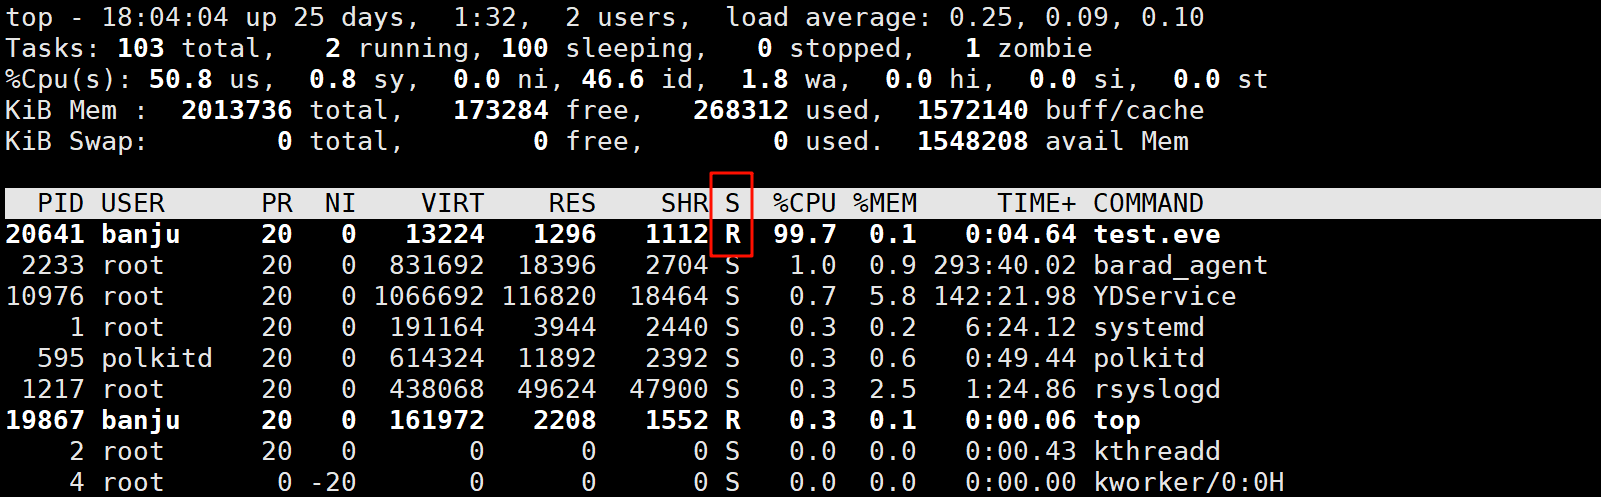Image resolution: width=1601 pixels, height=497 pixels.
Task: Click the polkitd user name
Action: (x=156, y=359)
